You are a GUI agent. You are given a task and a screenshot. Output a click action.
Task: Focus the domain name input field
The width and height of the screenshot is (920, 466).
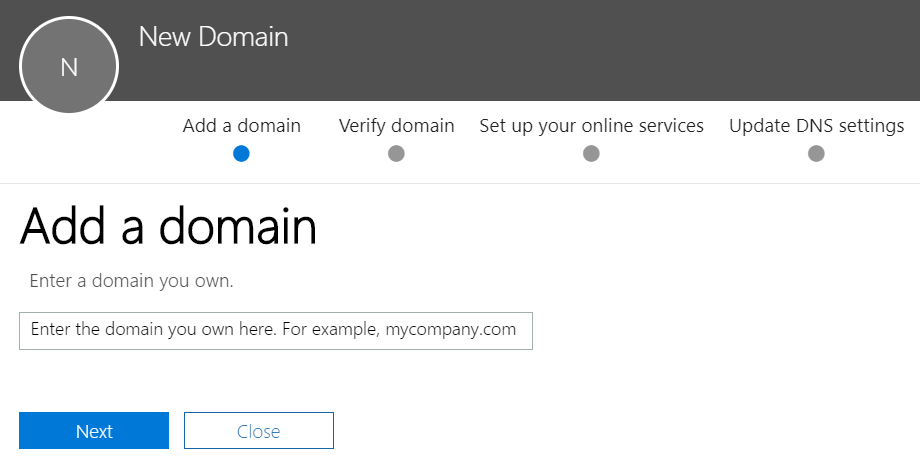[276, 331]
